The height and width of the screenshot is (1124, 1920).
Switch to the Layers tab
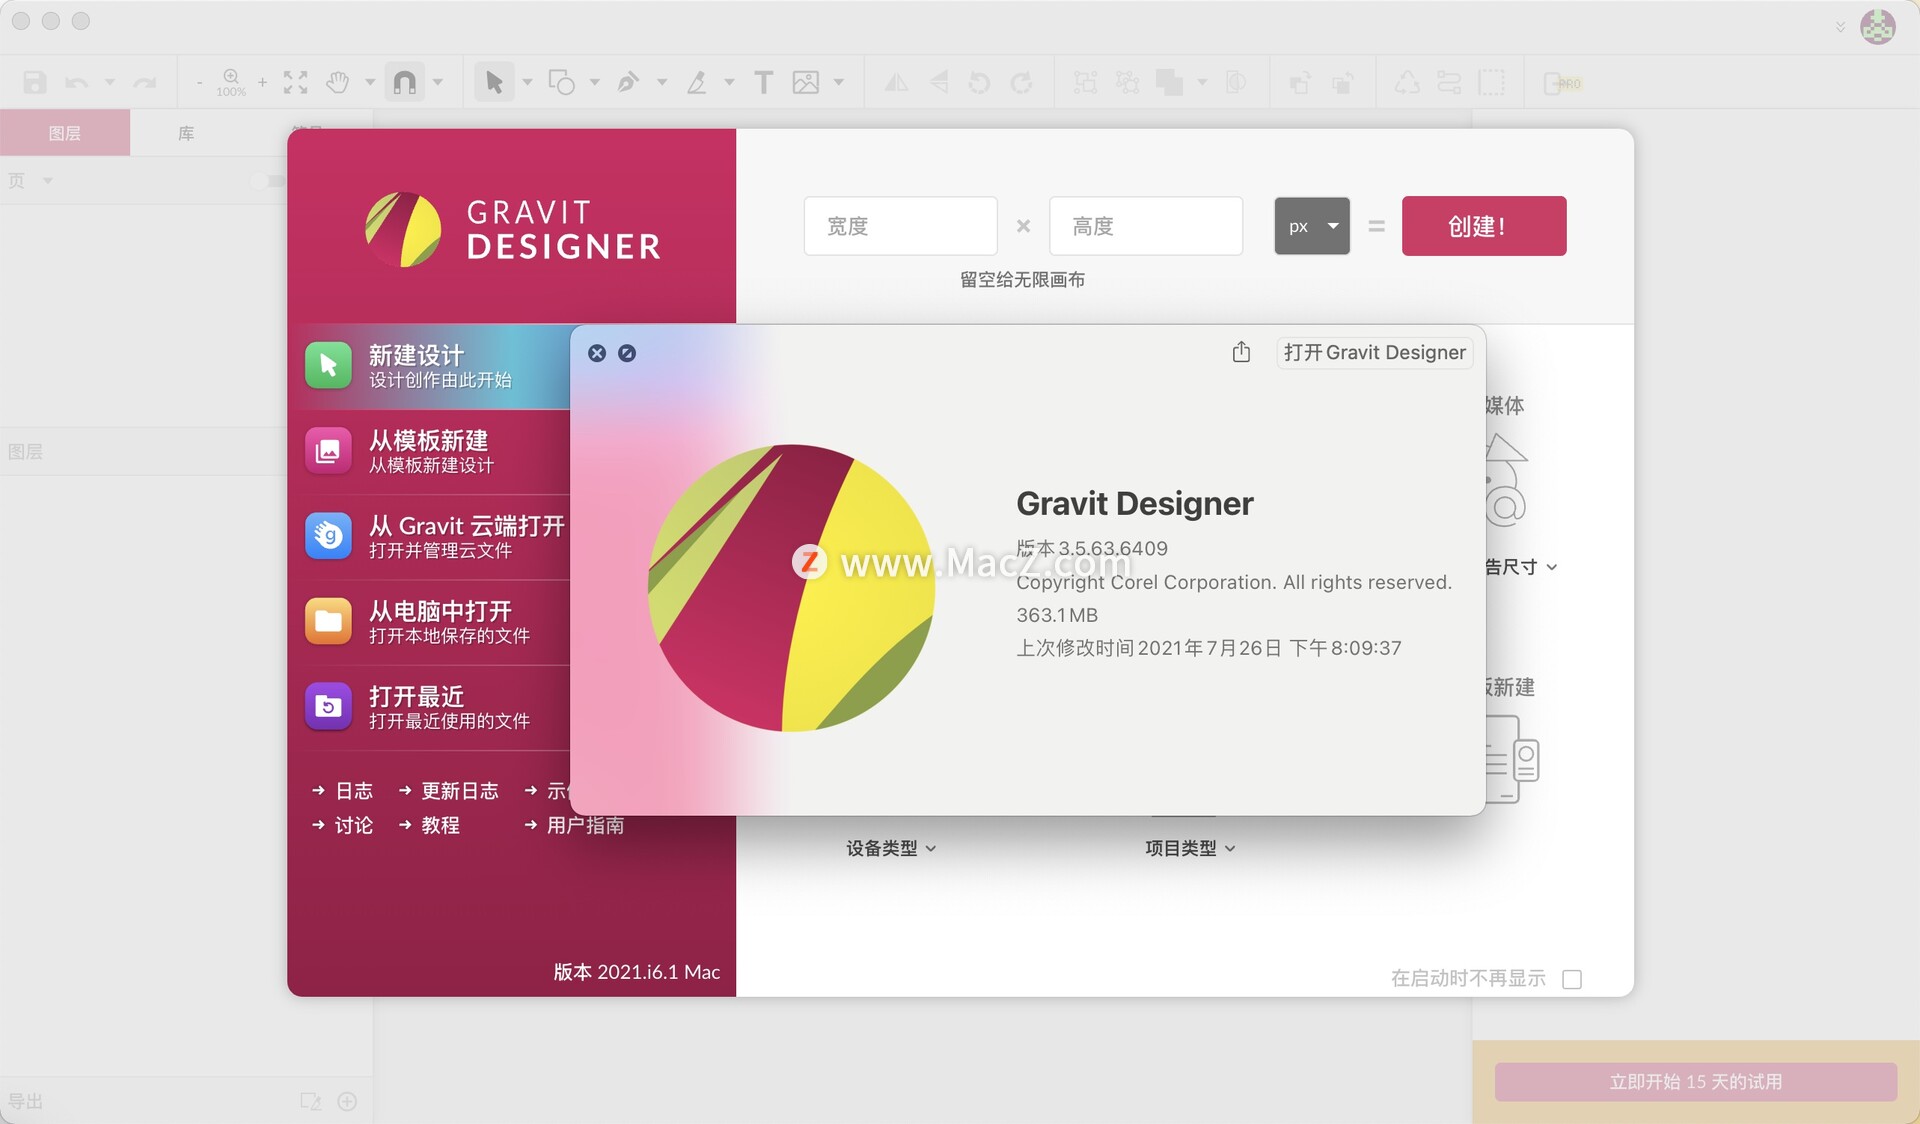coord(65,133)
